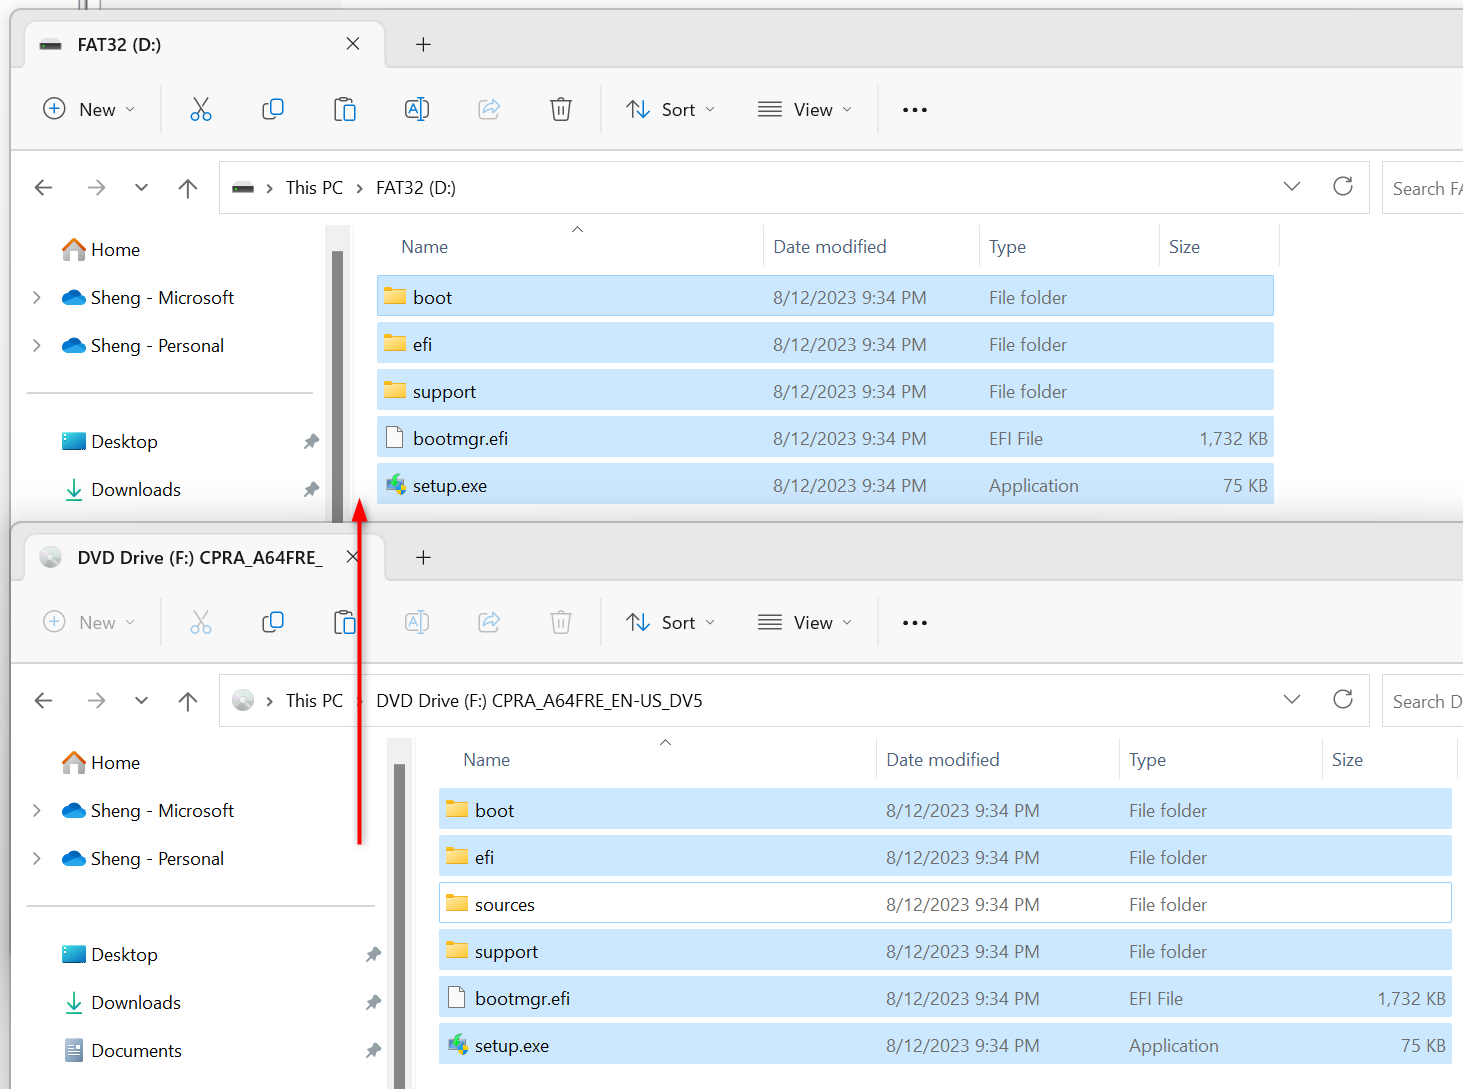This screenshot has height=1089, width=1463.
Task: Click Back arrow in FAT32 window
Action: [44, 188]
